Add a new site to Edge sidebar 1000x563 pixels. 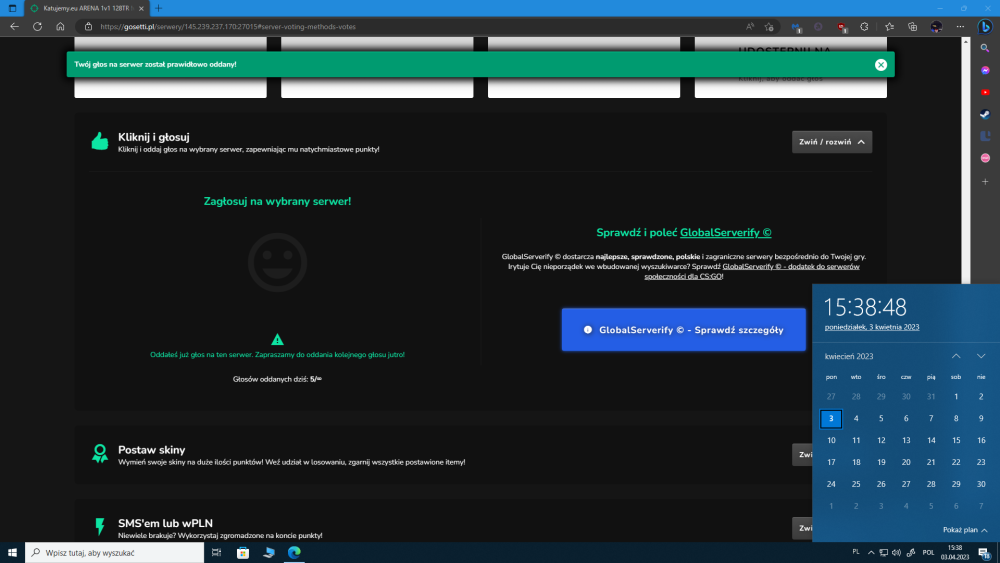985,182
